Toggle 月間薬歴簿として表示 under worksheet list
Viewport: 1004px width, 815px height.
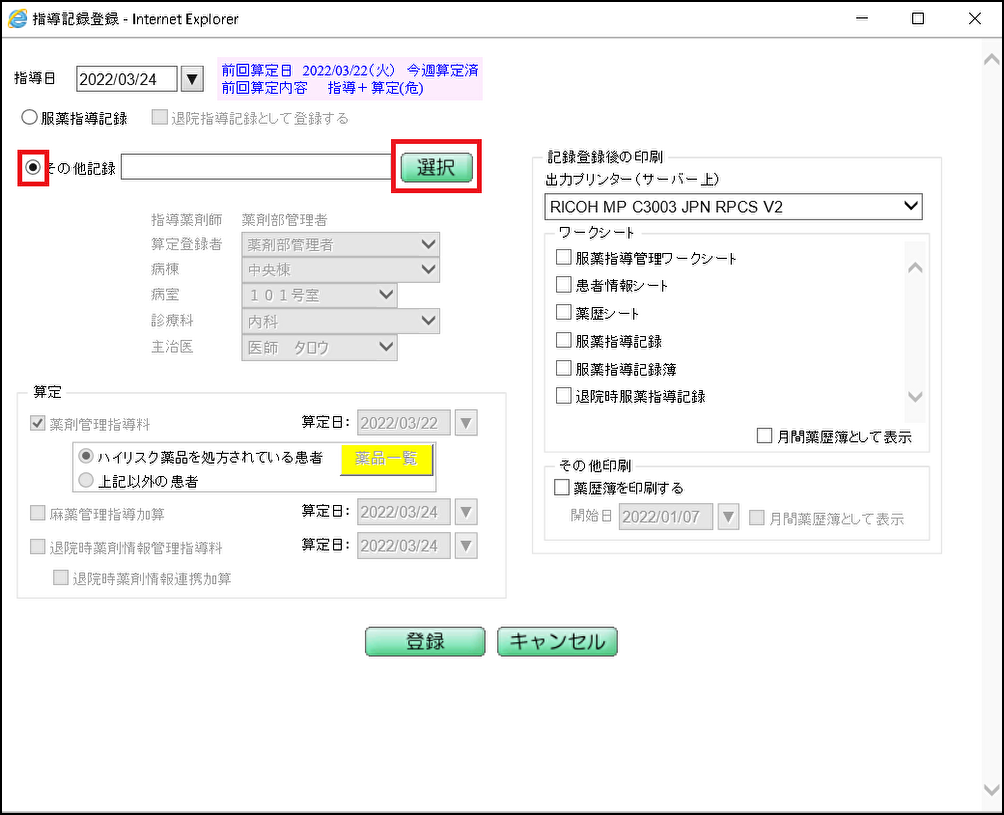point(765,437)
